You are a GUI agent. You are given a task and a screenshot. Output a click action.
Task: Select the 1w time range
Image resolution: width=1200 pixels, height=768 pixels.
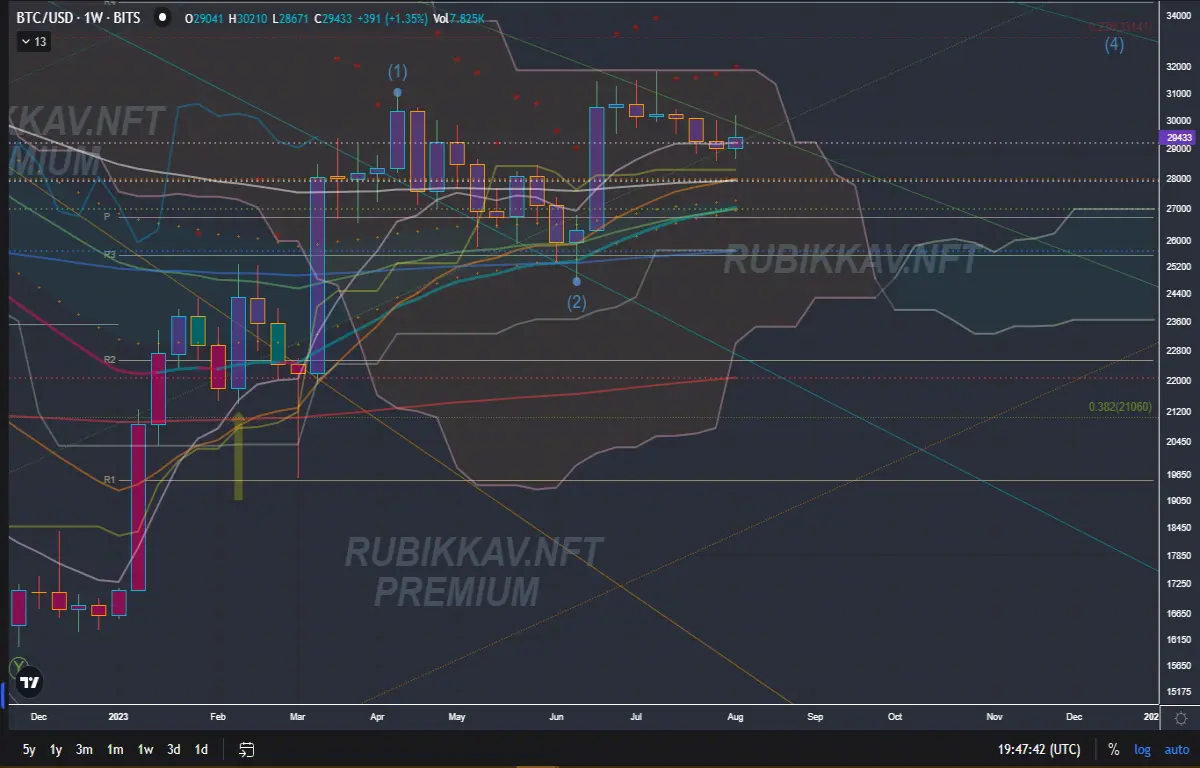click(145, 749)
